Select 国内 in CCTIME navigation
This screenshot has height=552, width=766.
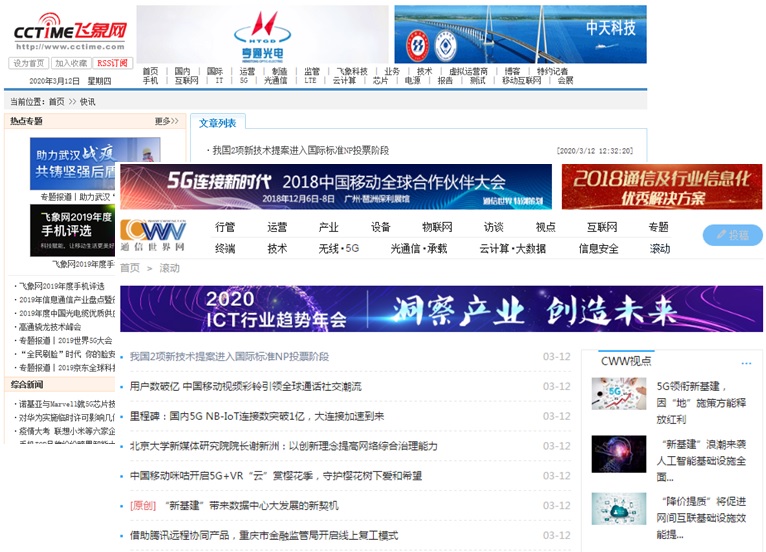pyautogui.click(x=182, y=71)
